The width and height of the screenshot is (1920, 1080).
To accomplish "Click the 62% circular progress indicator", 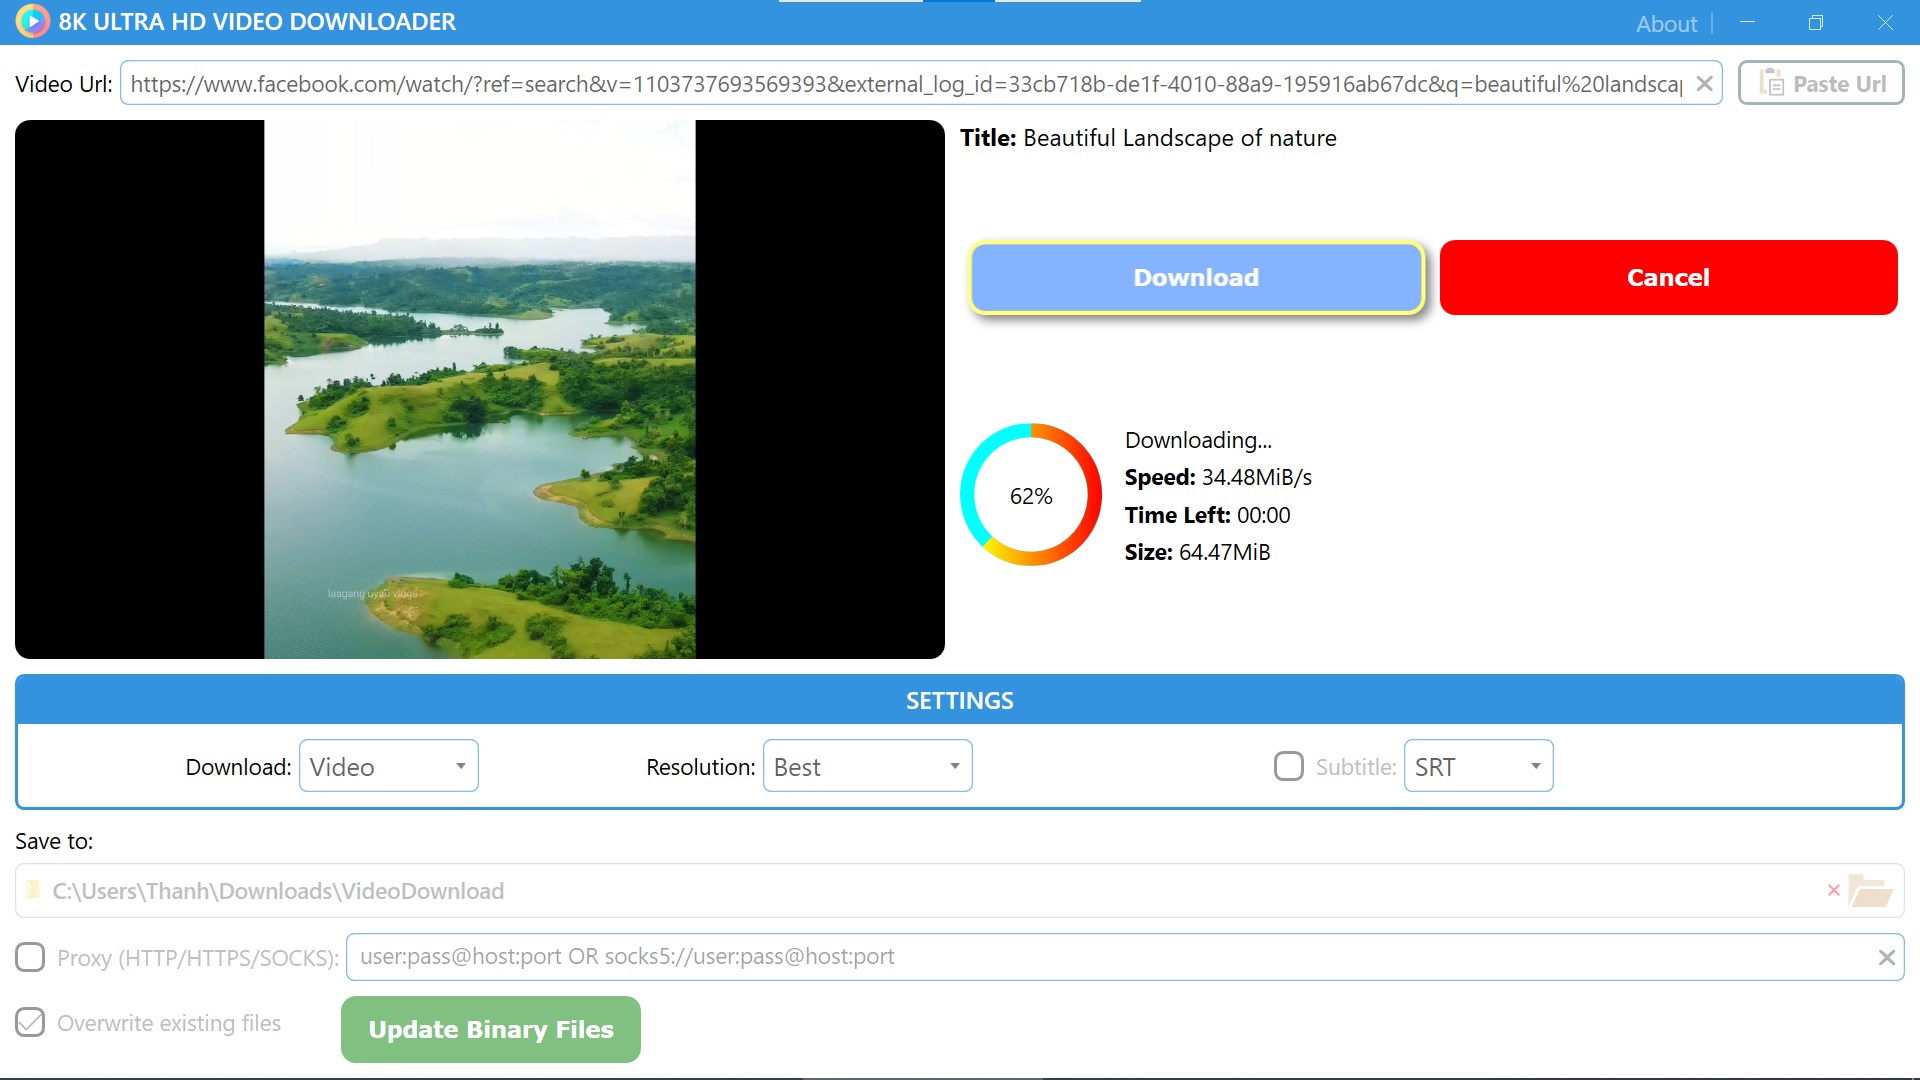I will click(x=1030, y=495).
